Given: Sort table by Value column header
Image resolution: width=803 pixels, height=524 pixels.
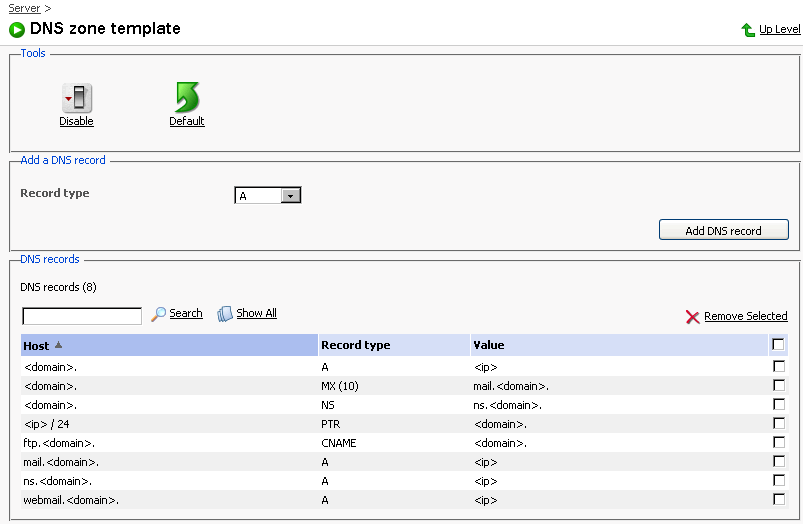Looking at the screenshot, I should click(x=489, y=345).
